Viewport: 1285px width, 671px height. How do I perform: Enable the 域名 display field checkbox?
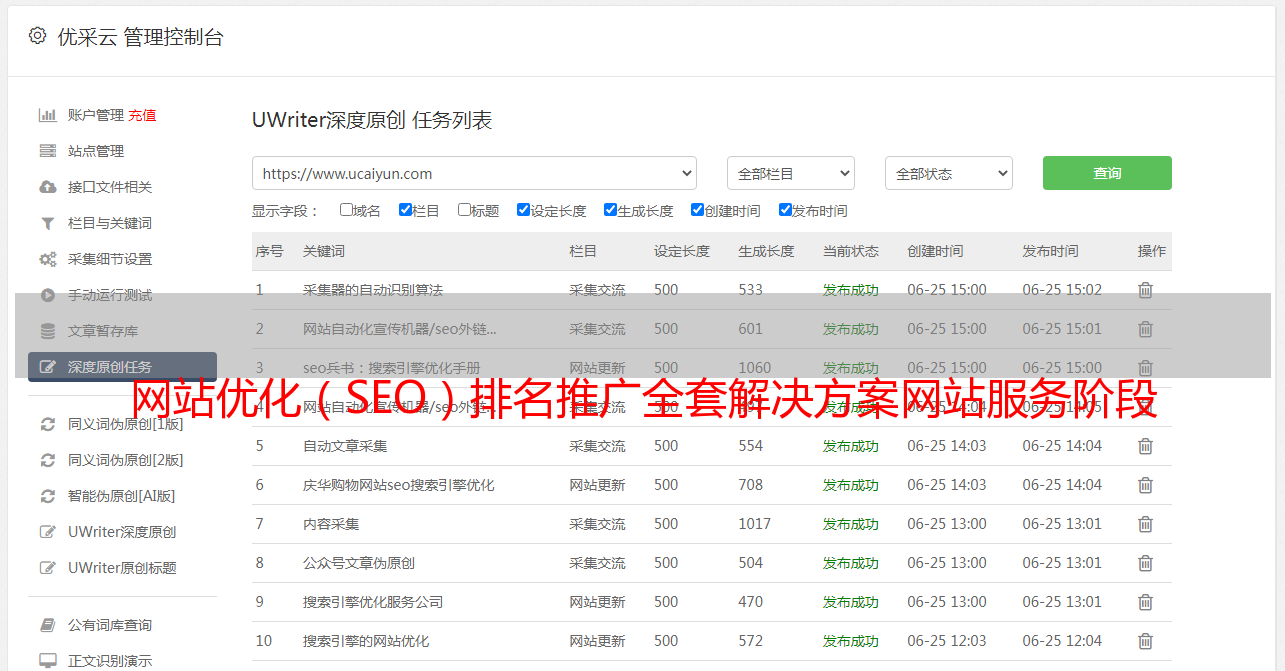346,210
